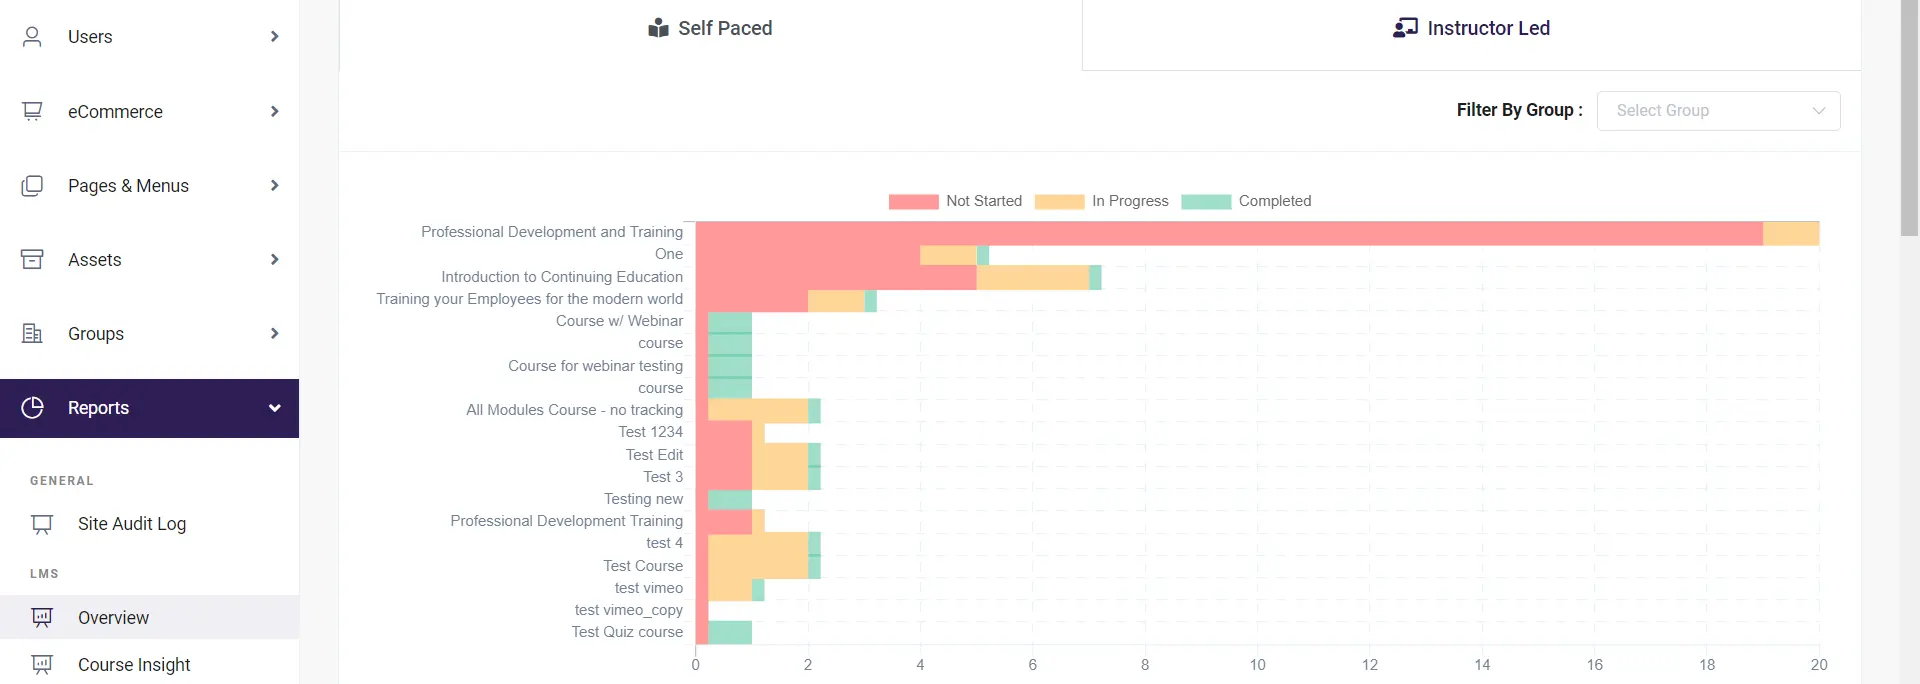1920x684 pixels.
Task: Select the Reports pie chart icon
Action: (x=33, y=407)
